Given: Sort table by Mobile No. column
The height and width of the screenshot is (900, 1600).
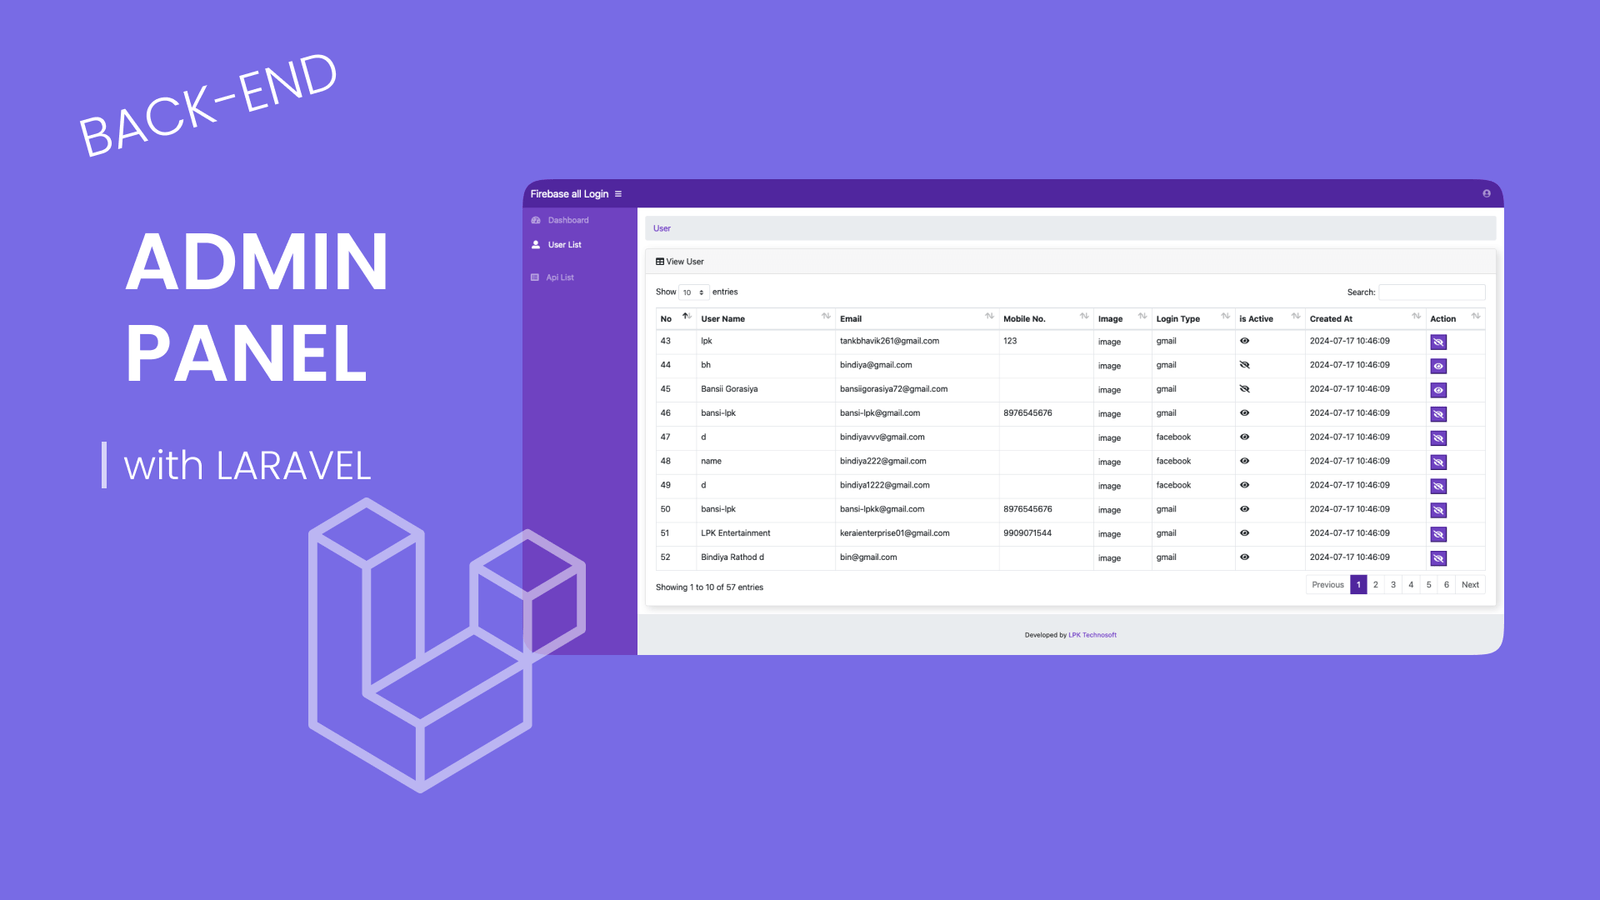Looking at the screenshot, I should tap(1046, 319).
